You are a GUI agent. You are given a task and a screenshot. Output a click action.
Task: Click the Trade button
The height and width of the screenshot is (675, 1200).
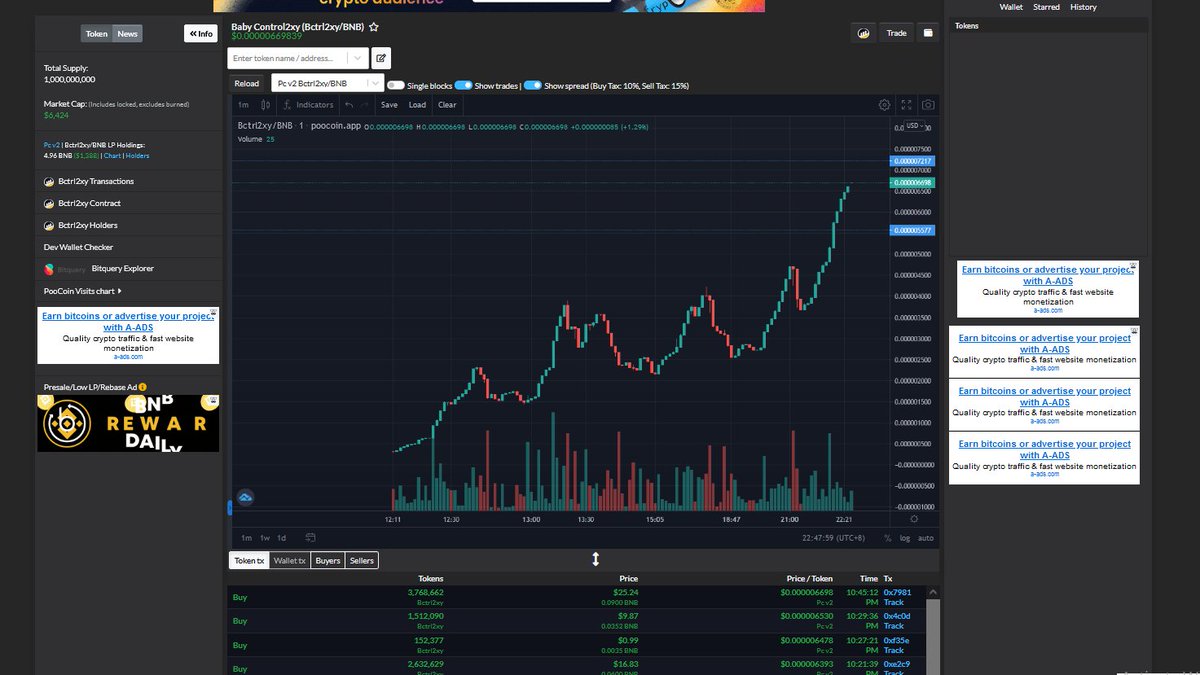click(x=897, y=33)
